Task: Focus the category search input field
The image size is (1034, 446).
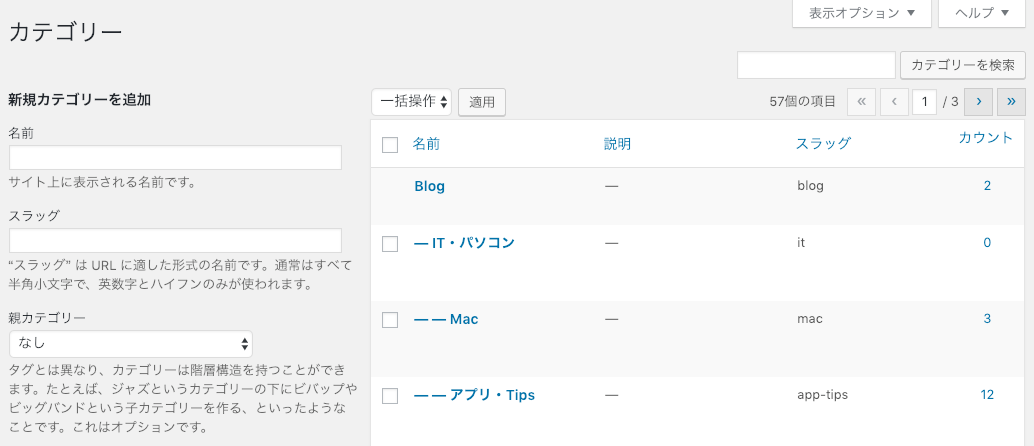Action: coord(816,65)
